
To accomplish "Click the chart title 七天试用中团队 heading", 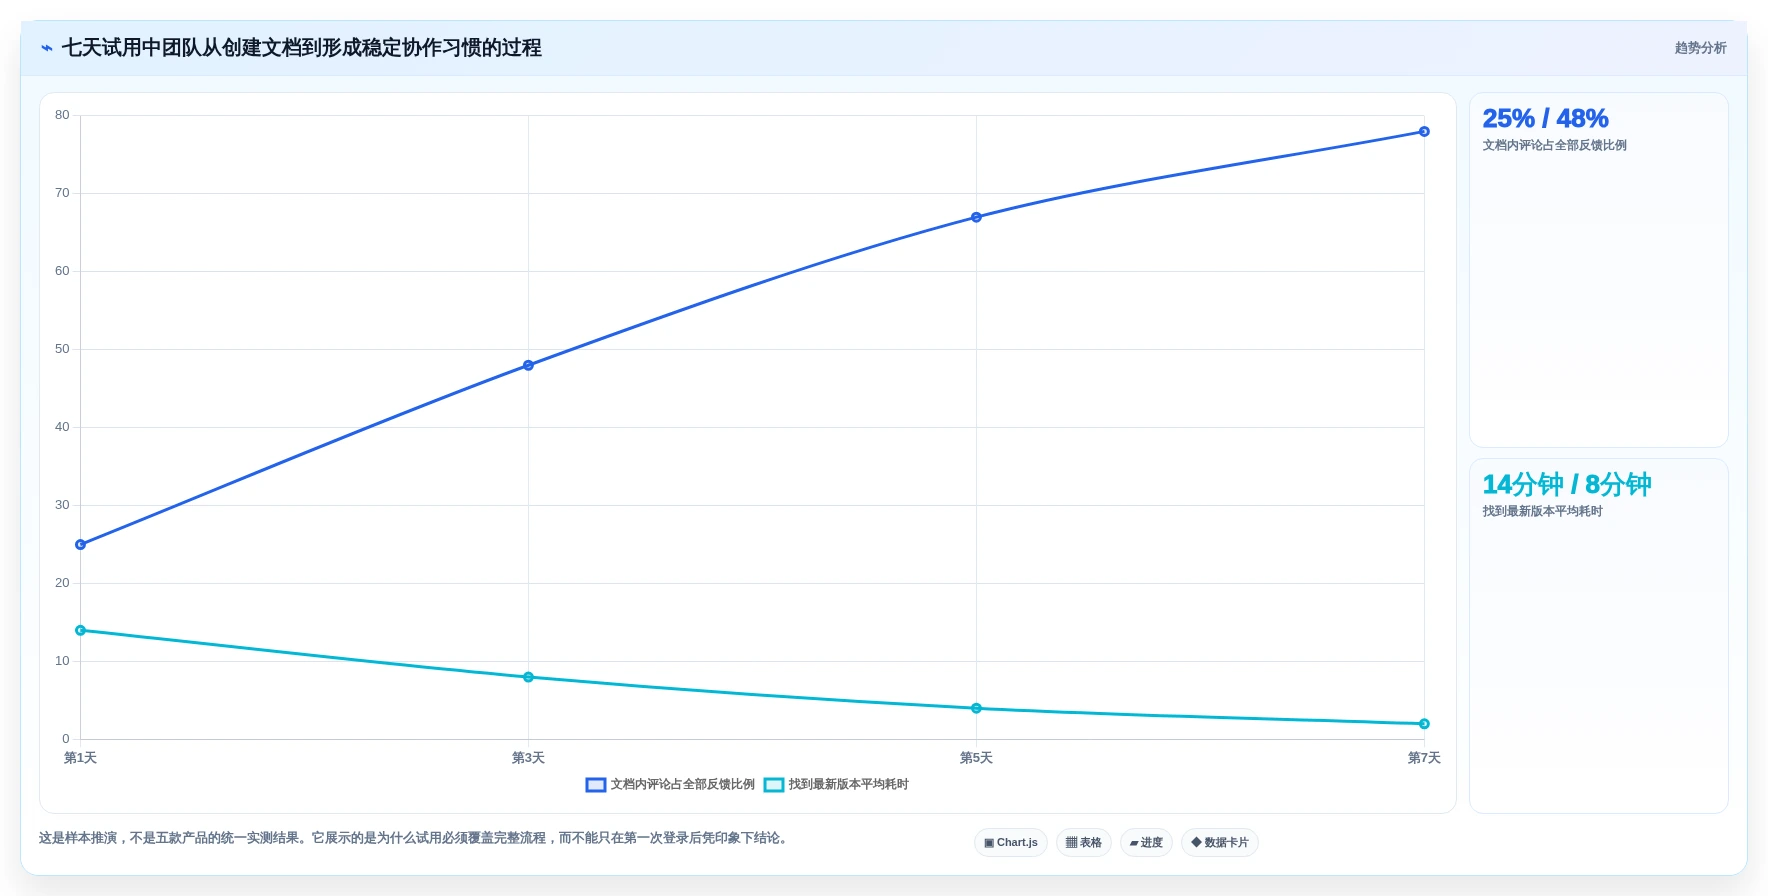I will click(301, 48).
